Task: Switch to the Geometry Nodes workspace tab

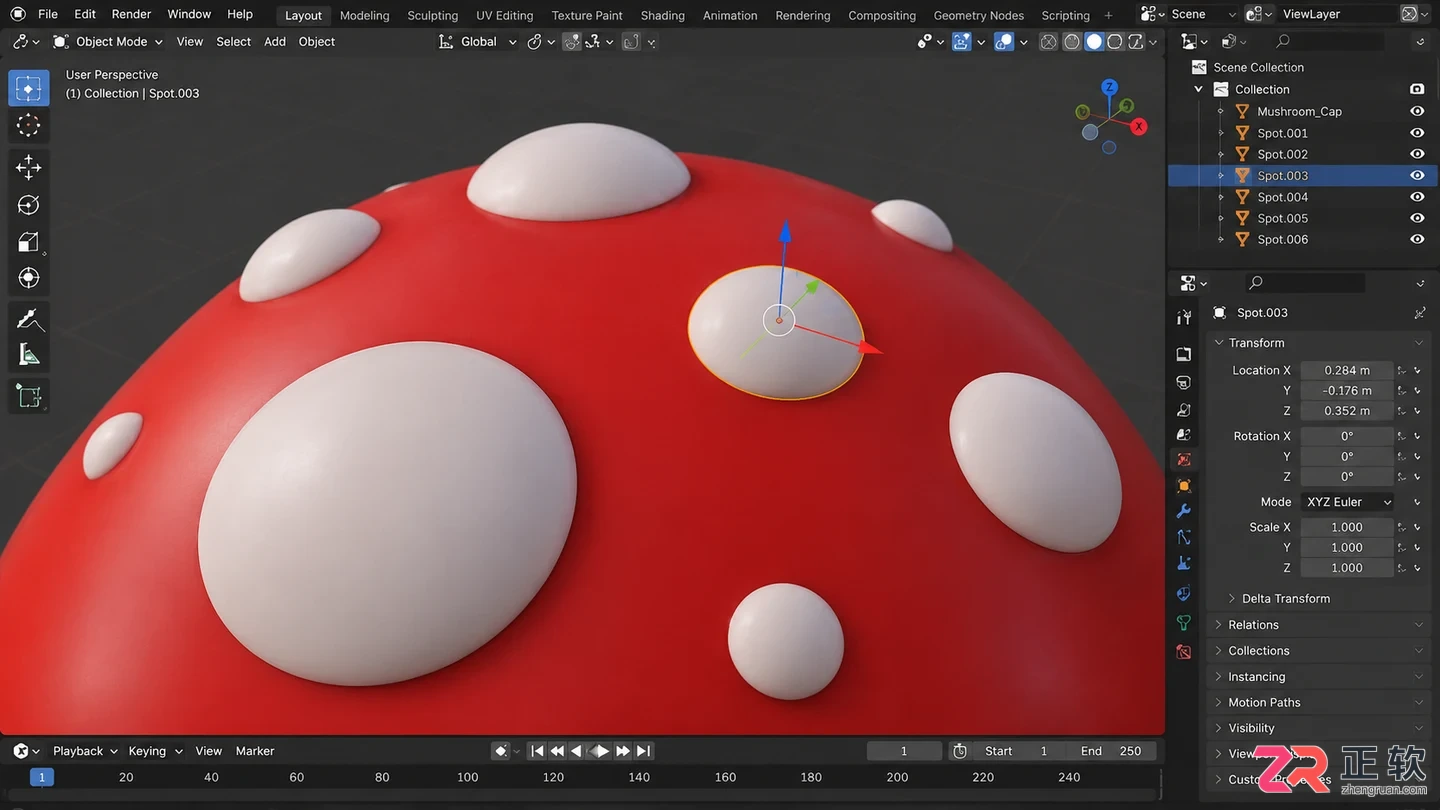Action: 978,15
